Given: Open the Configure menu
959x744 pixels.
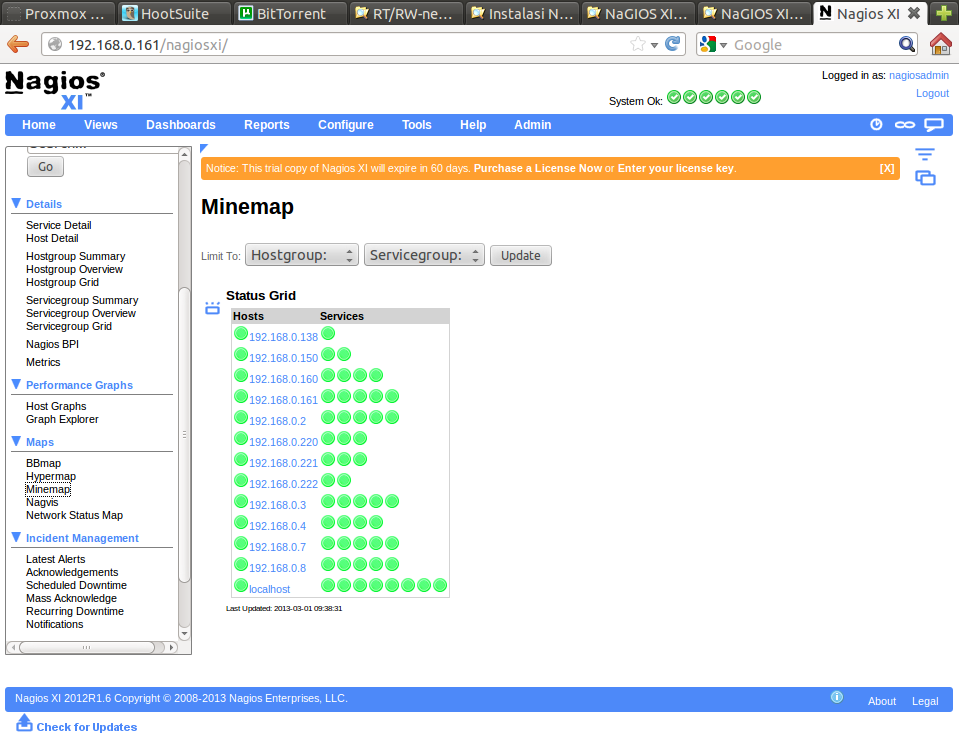Looking at the screenshot, I should pyautogui.click(x=345, y=125).
